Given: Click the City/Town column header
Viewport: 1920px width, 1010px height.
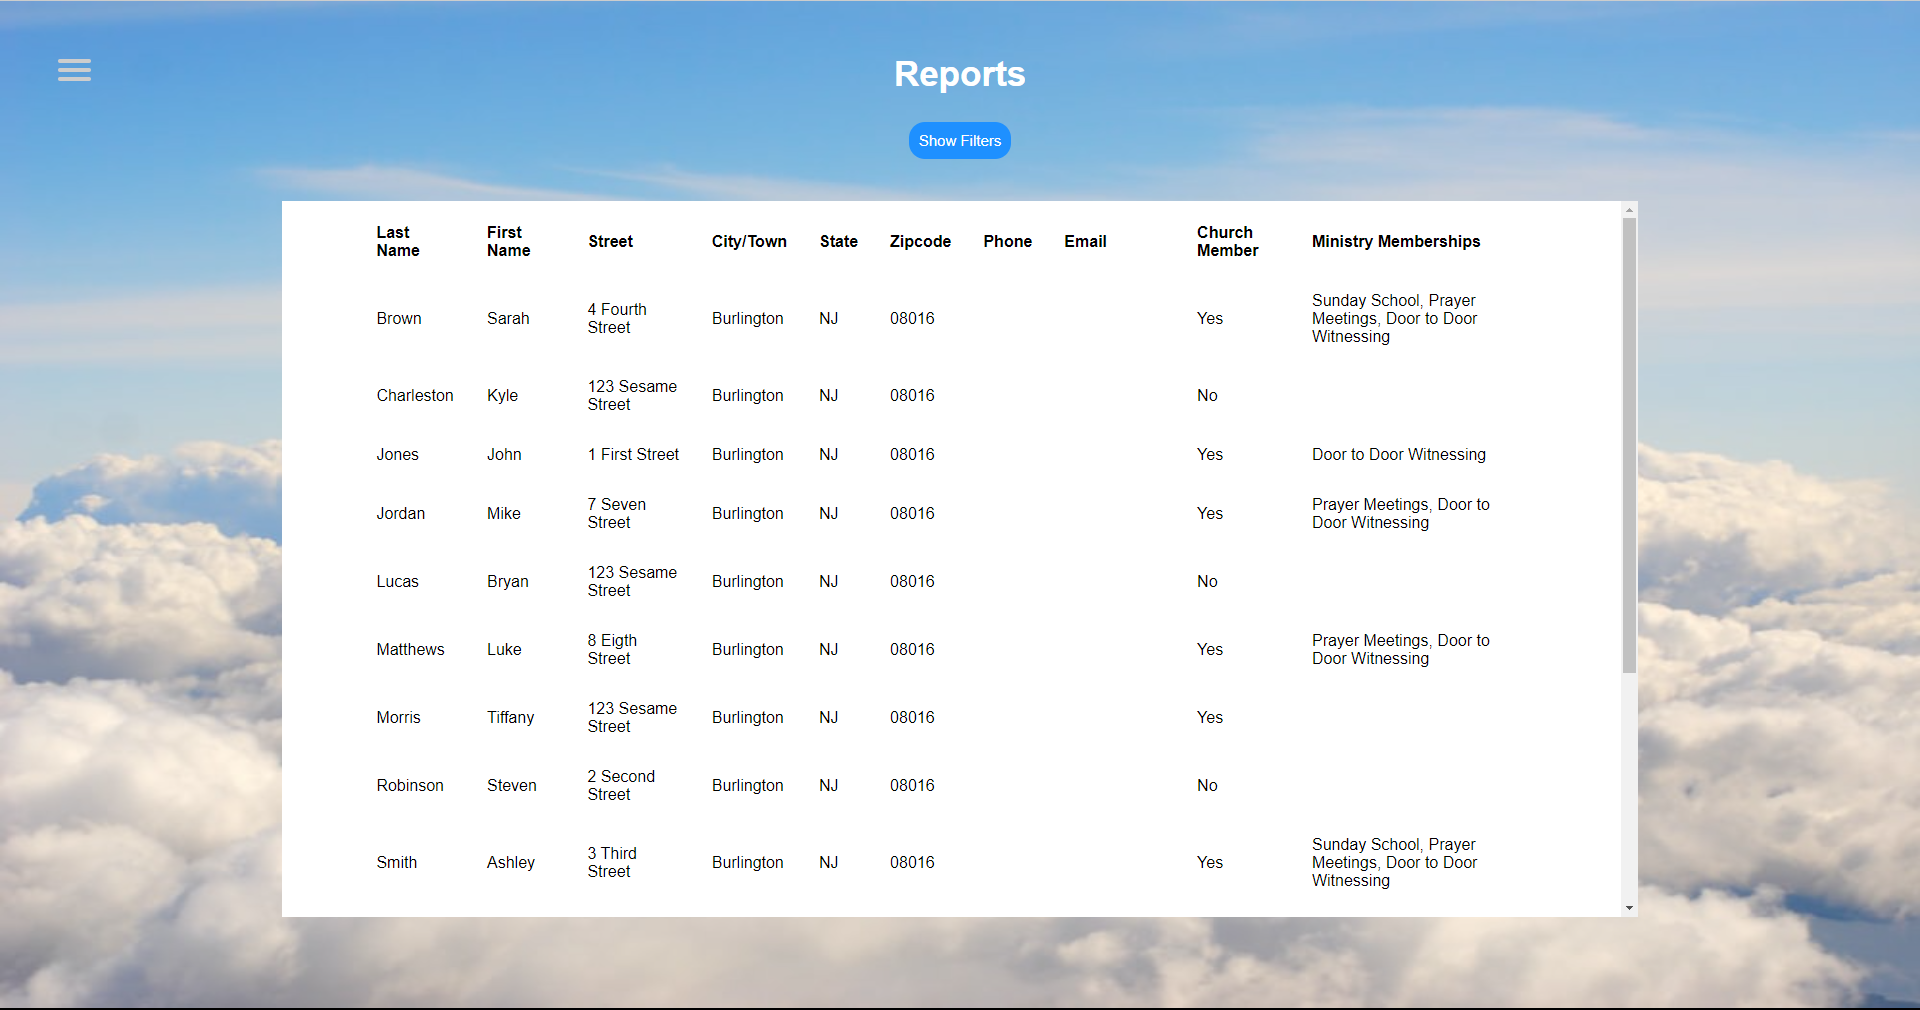Looking at the screenshot, I should 749,241.
